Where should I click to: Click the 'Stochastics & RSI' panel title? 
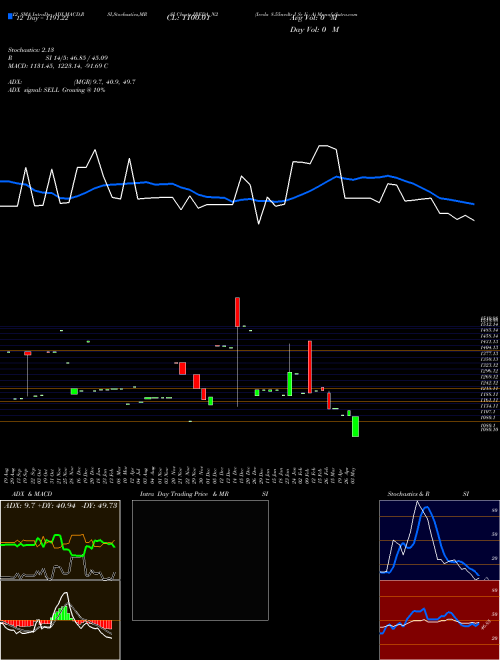pos(428,494)
